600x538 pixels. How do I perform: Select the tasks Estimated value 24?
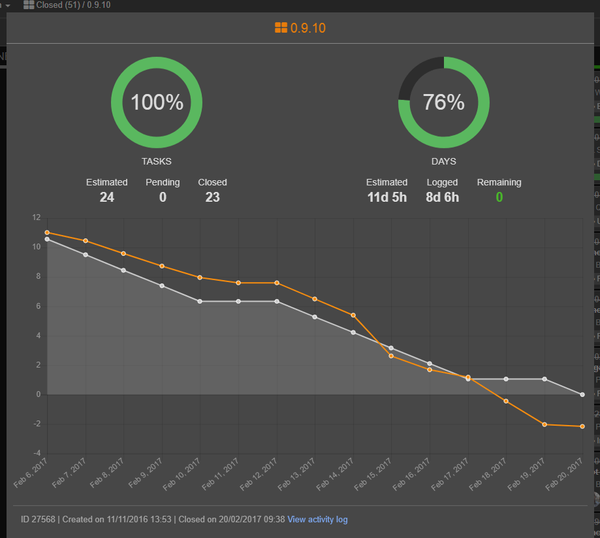pyautogui.click(x=107, y=198)
